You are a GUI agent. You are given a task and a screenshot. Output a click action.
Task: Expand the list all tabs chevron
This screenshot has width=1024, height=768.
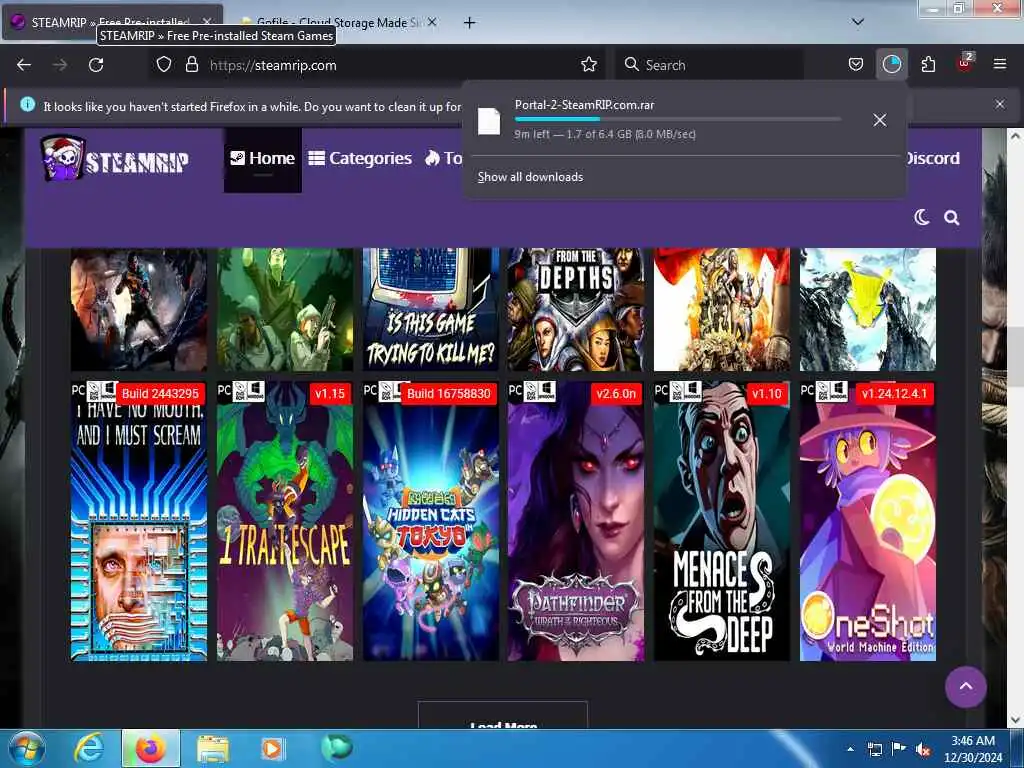(857, 22)
